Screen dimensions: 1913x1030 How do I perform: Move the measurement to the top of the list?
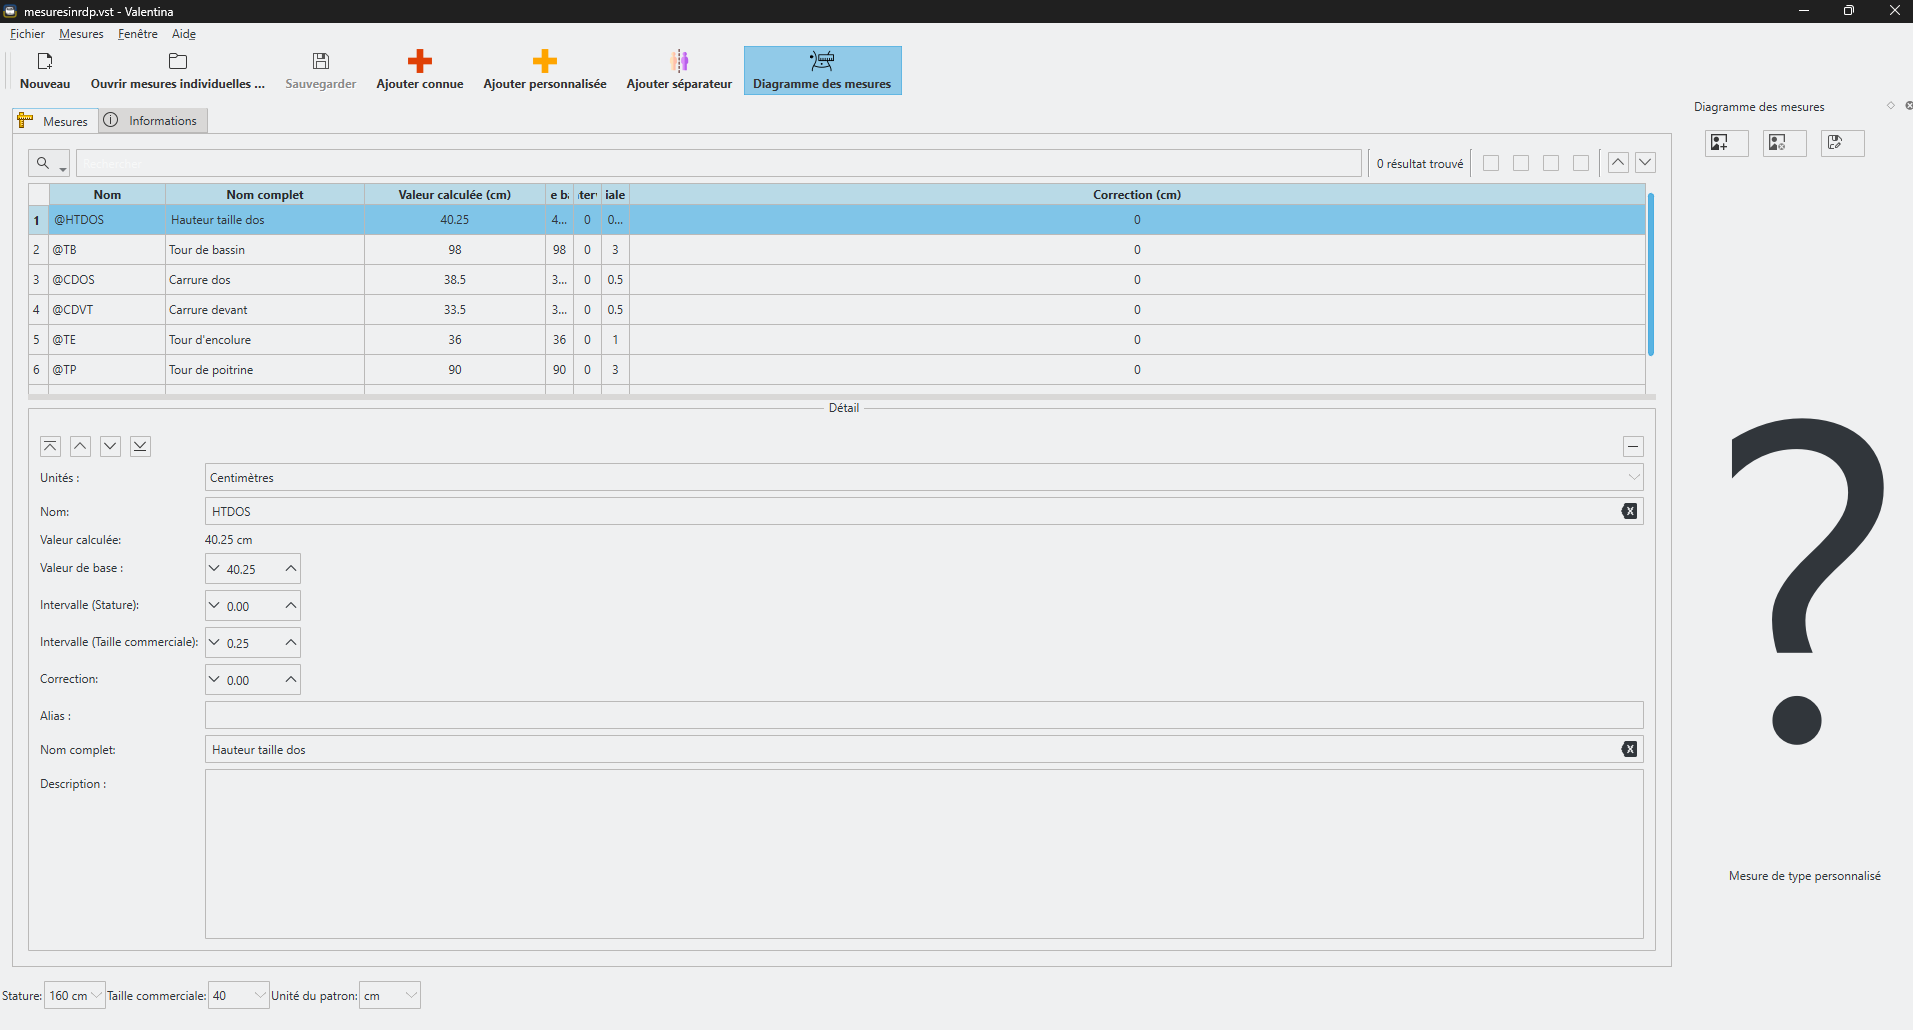50,446
